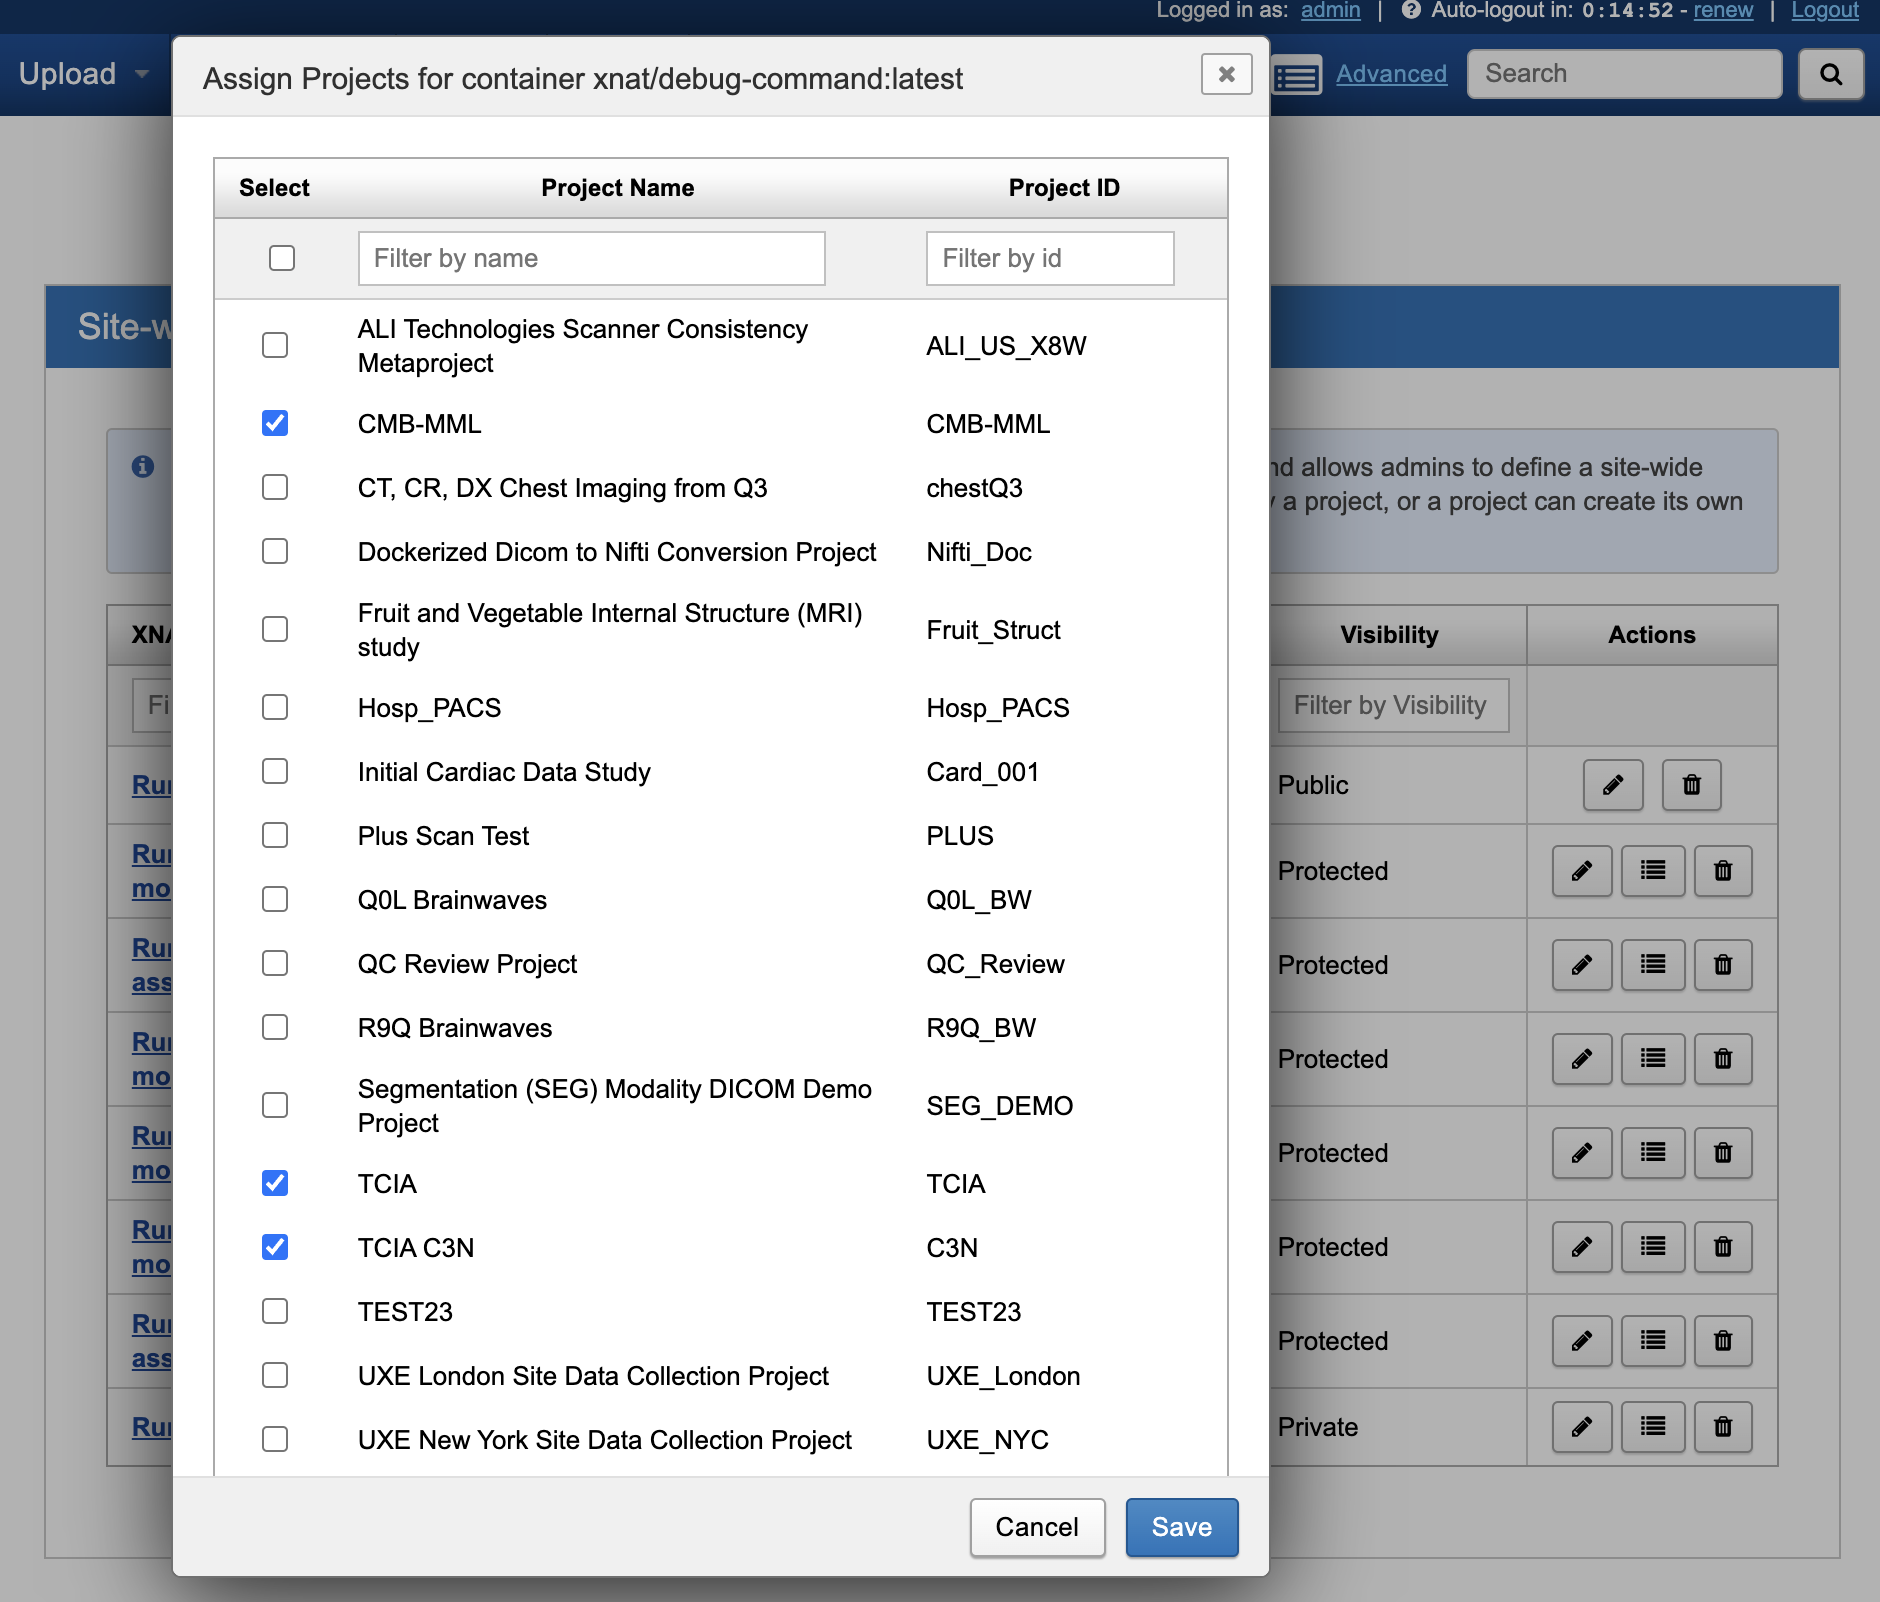Save the project assignments
The height and width of the screenshot is (1602, 1880).
click(1181, 1527)
